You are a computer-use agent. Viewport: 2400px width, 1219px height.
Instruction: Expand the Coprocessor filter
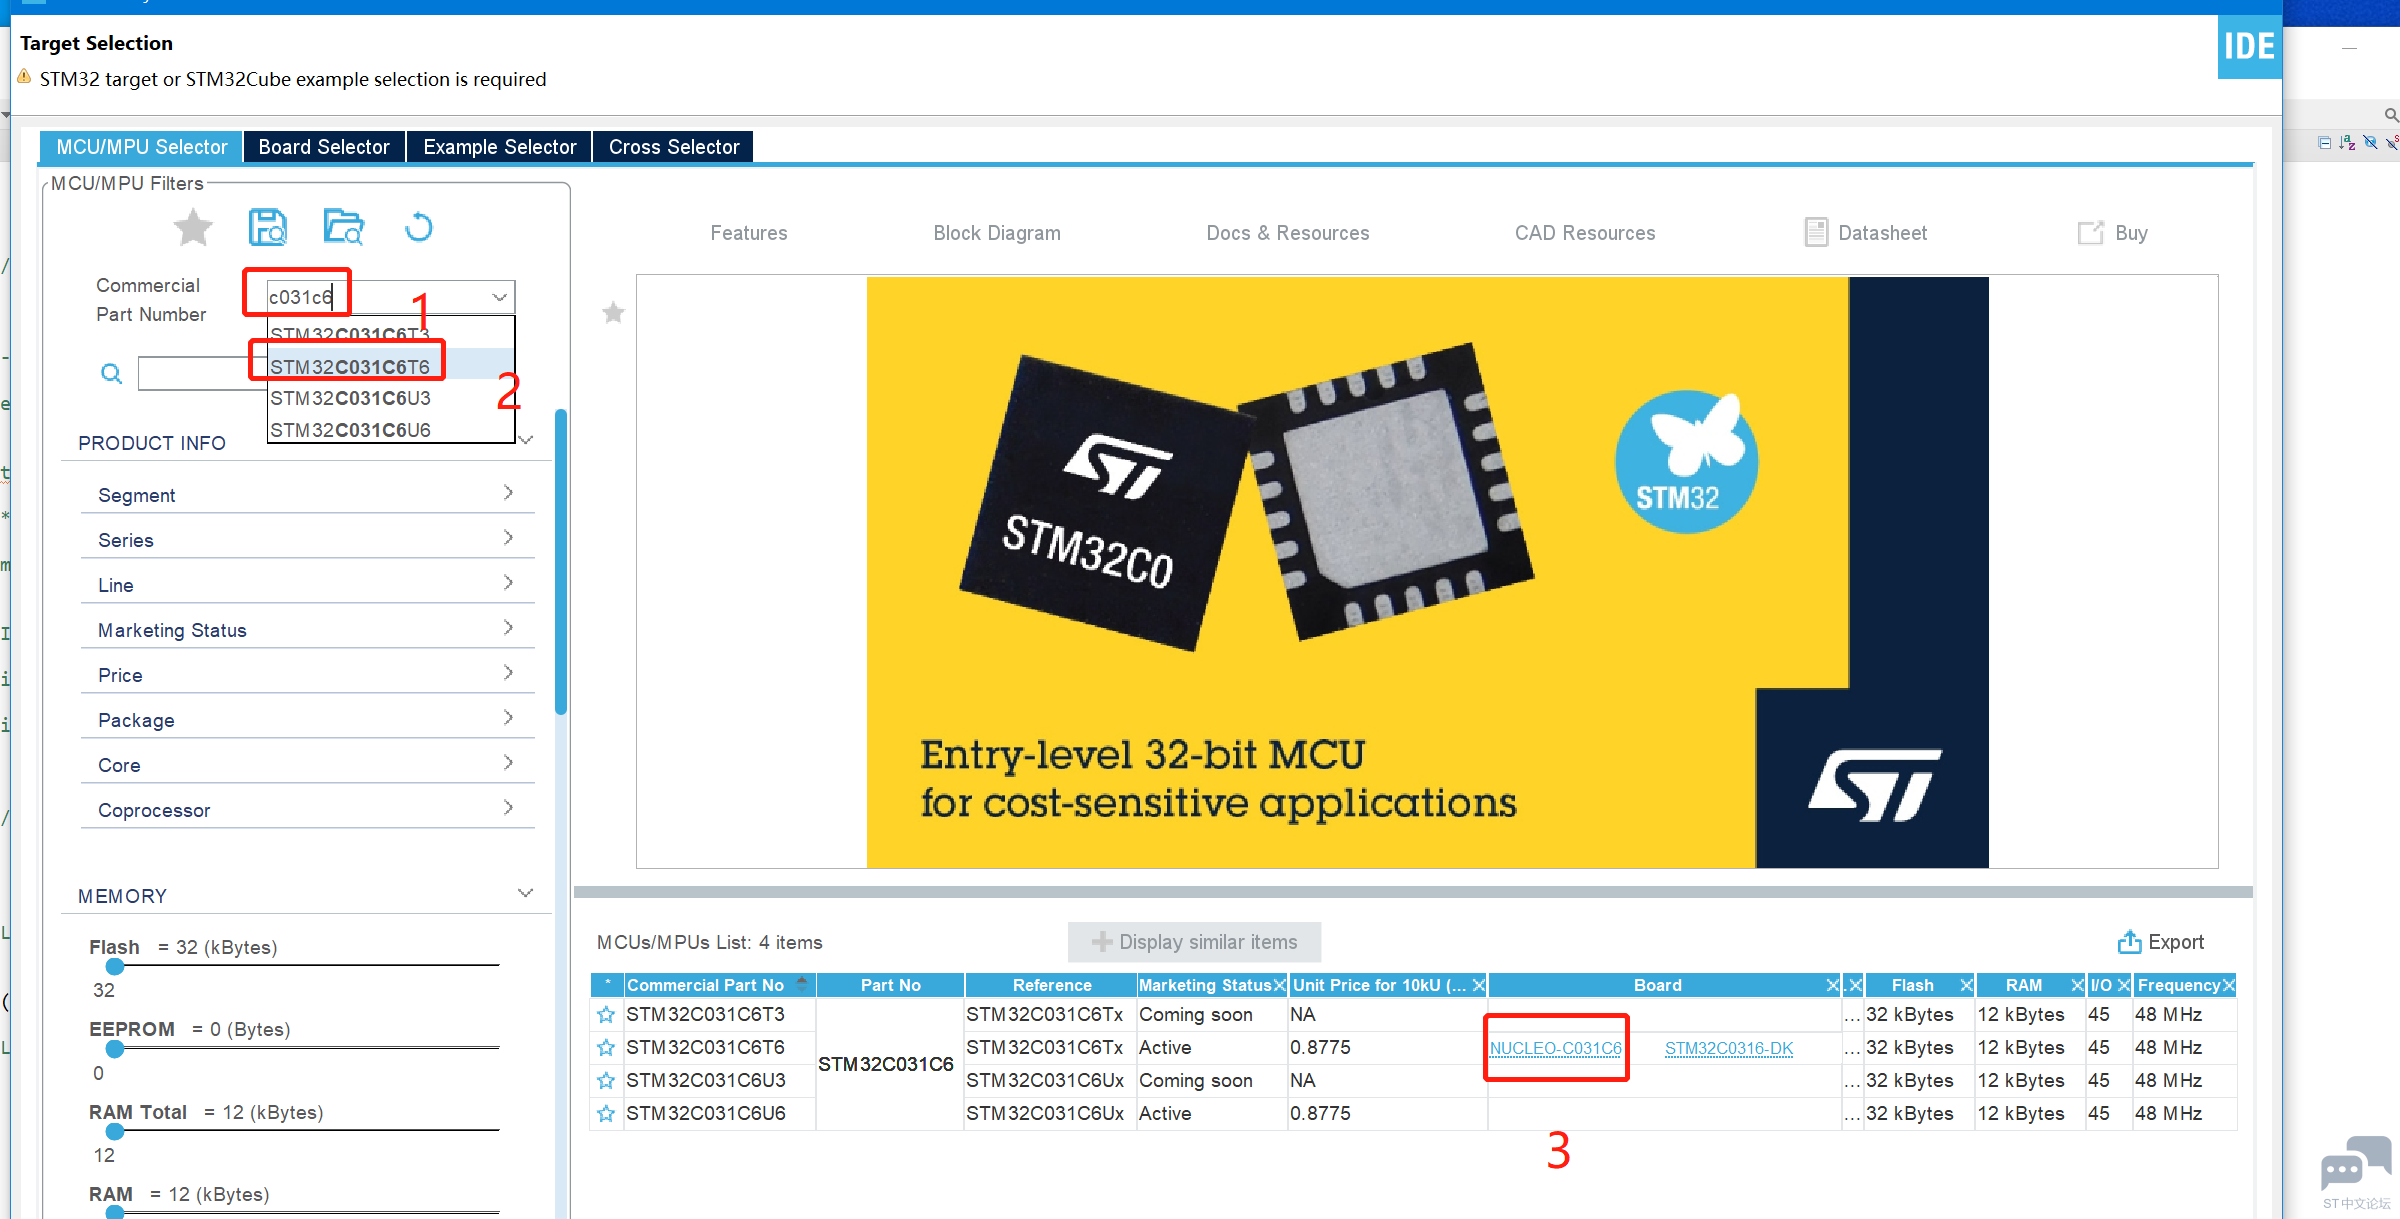coord(508,808)
